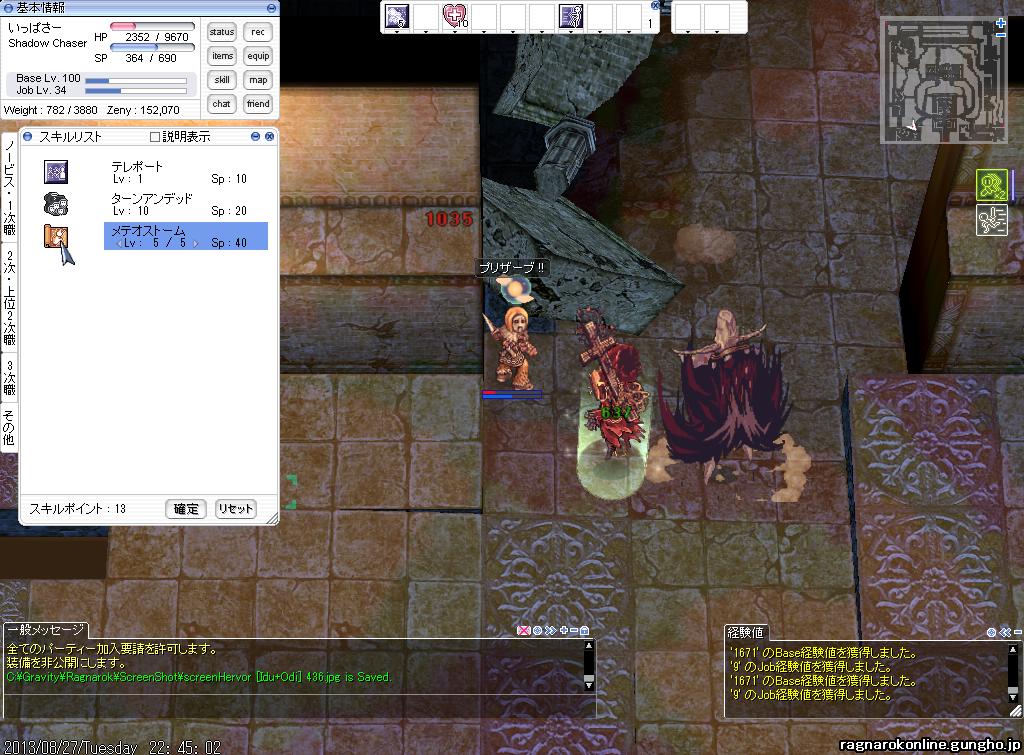Use the first hotbar skill with count 5

point(396,16)
